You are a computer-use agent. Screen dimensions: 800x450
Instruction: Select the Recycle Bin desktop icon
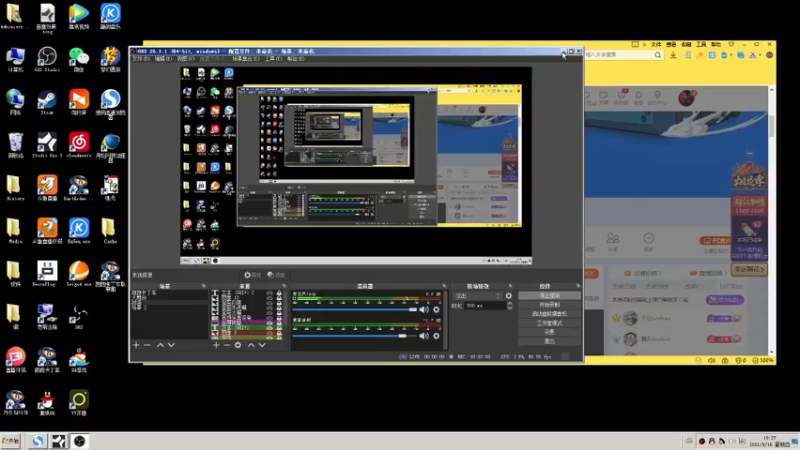pos(15,145)
